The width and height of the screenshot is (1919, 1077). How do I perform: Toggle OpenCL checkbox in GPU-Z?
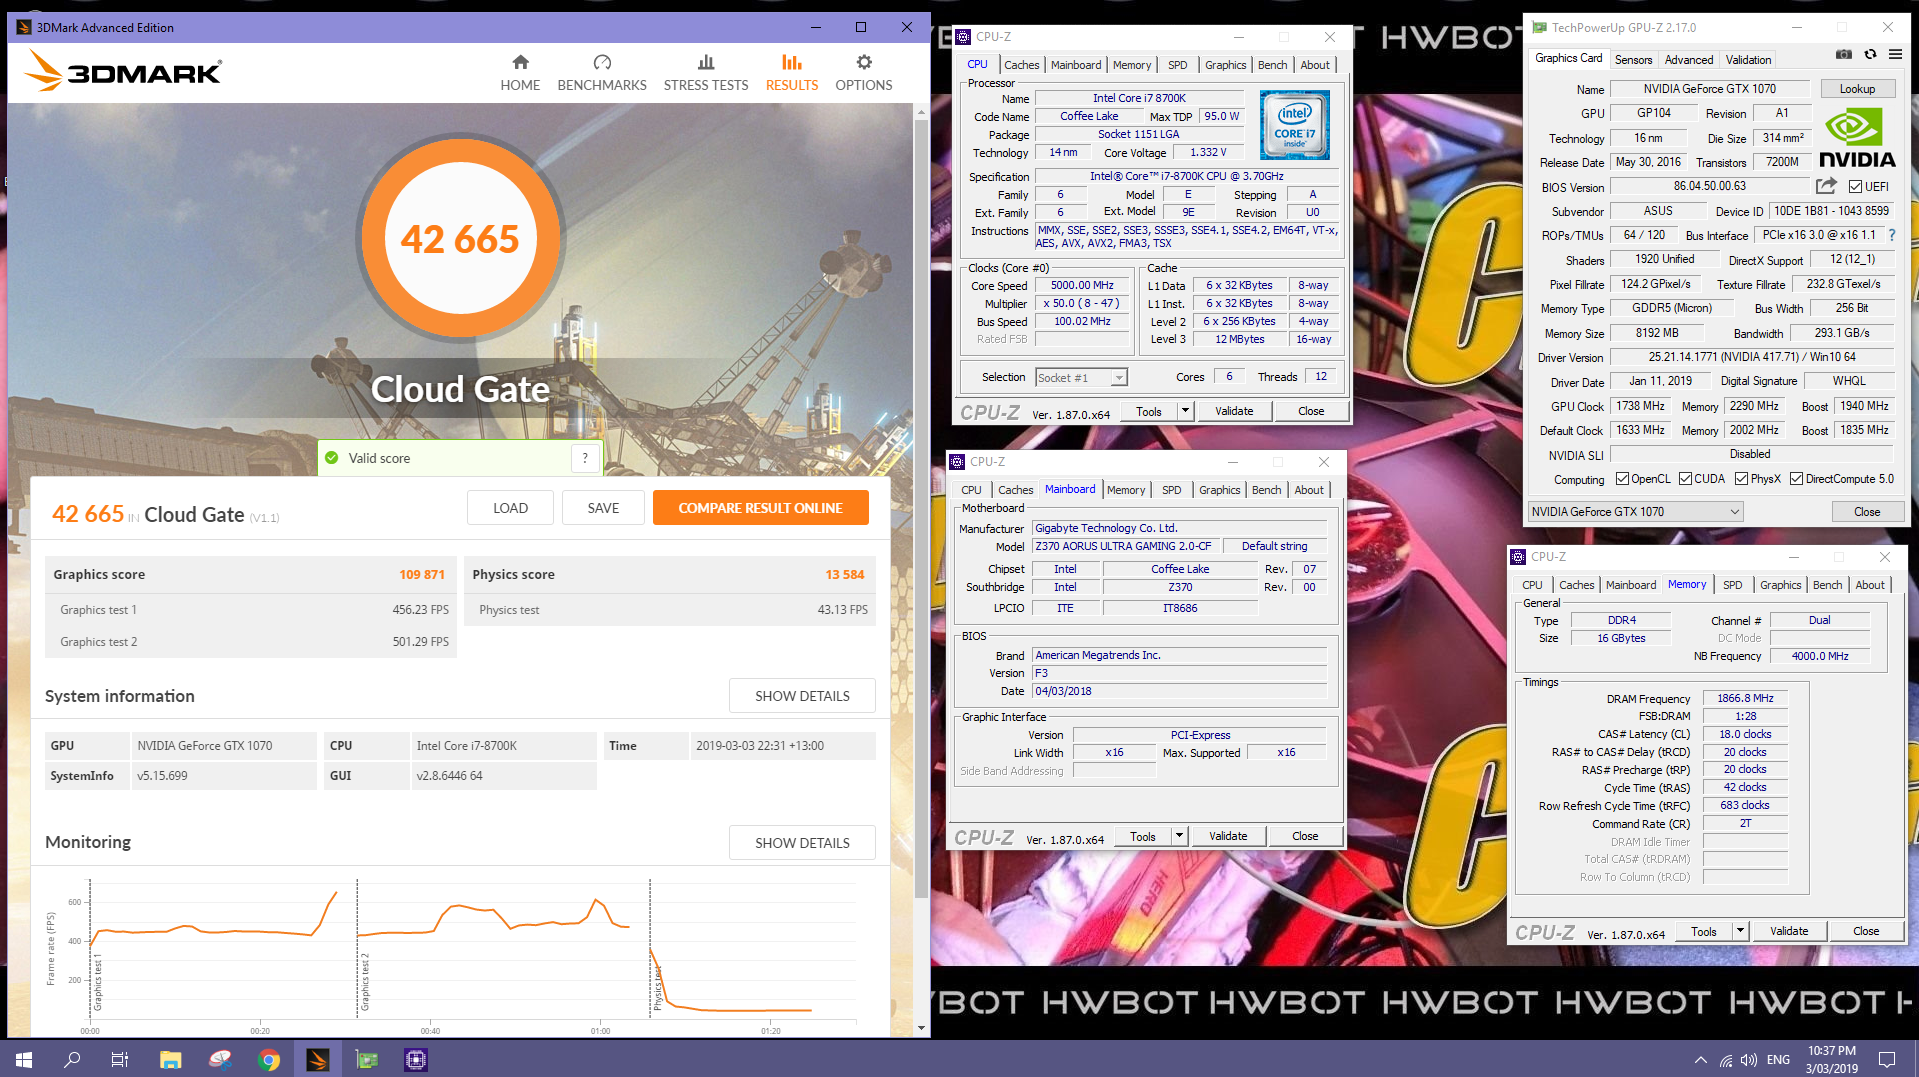pos(1622,479)
